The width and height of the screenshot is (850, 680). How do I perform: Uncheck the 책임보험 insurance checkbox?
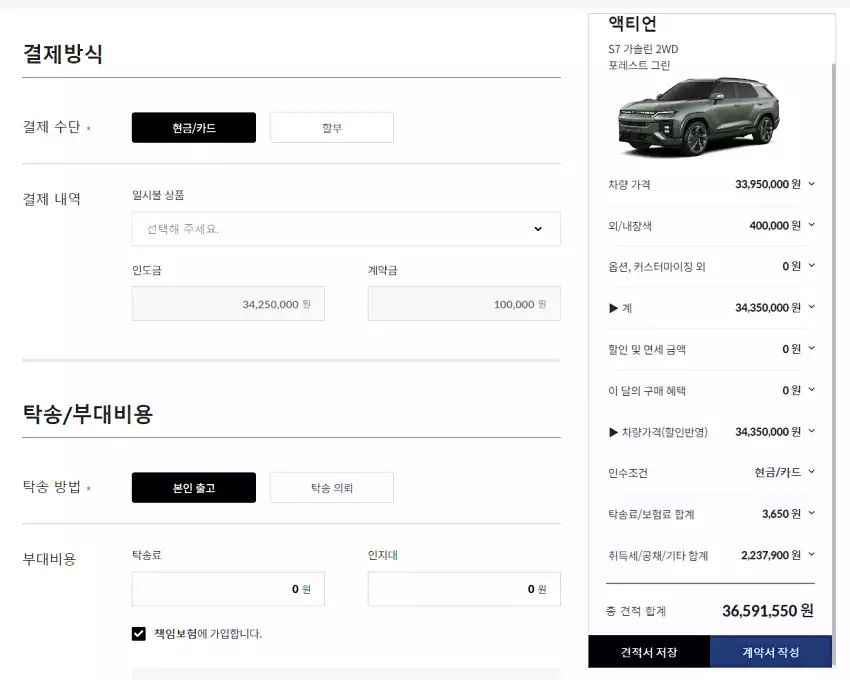(x=139, y=633)
